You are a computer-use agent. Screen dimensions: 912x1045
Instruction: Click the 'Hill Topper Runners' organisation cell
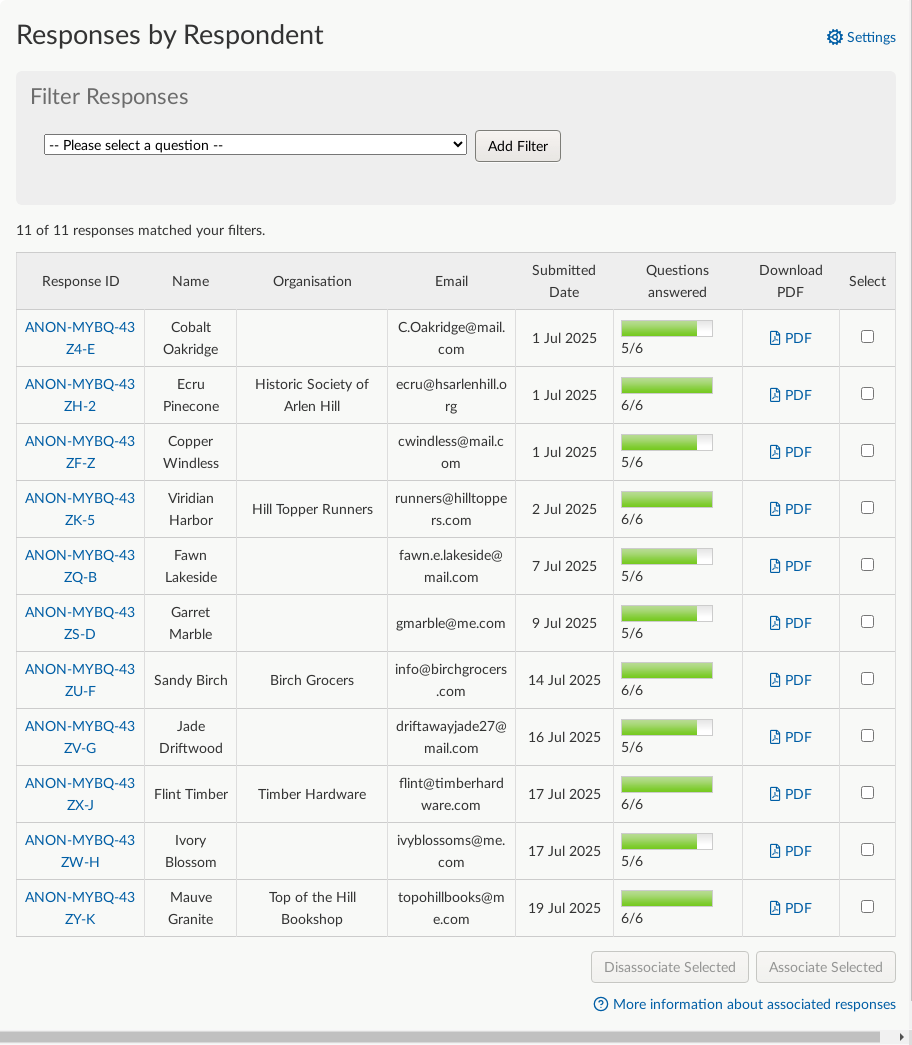(x=312, y=509)
